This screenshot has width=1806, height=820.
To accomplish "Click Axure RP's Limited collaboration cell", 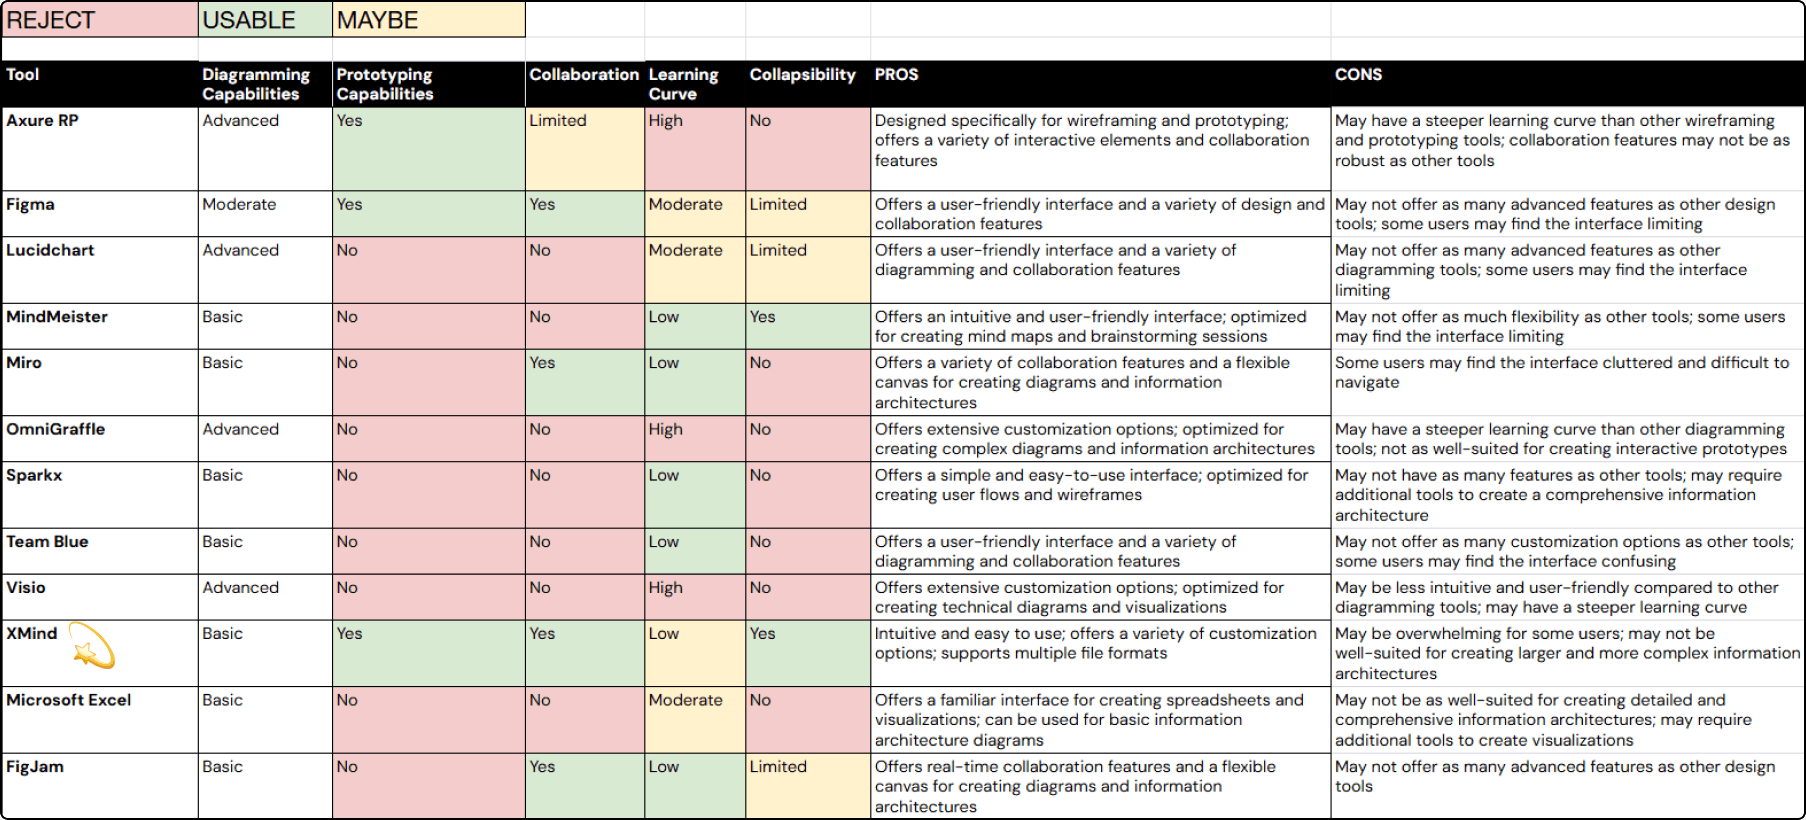I will [585, 149].
